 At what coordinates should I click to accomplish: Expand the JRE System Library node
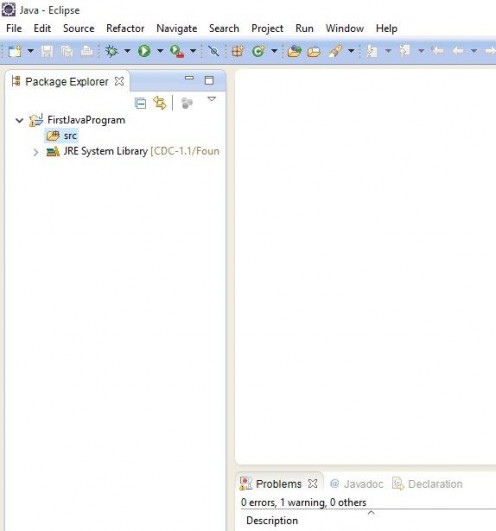[36, 152]
